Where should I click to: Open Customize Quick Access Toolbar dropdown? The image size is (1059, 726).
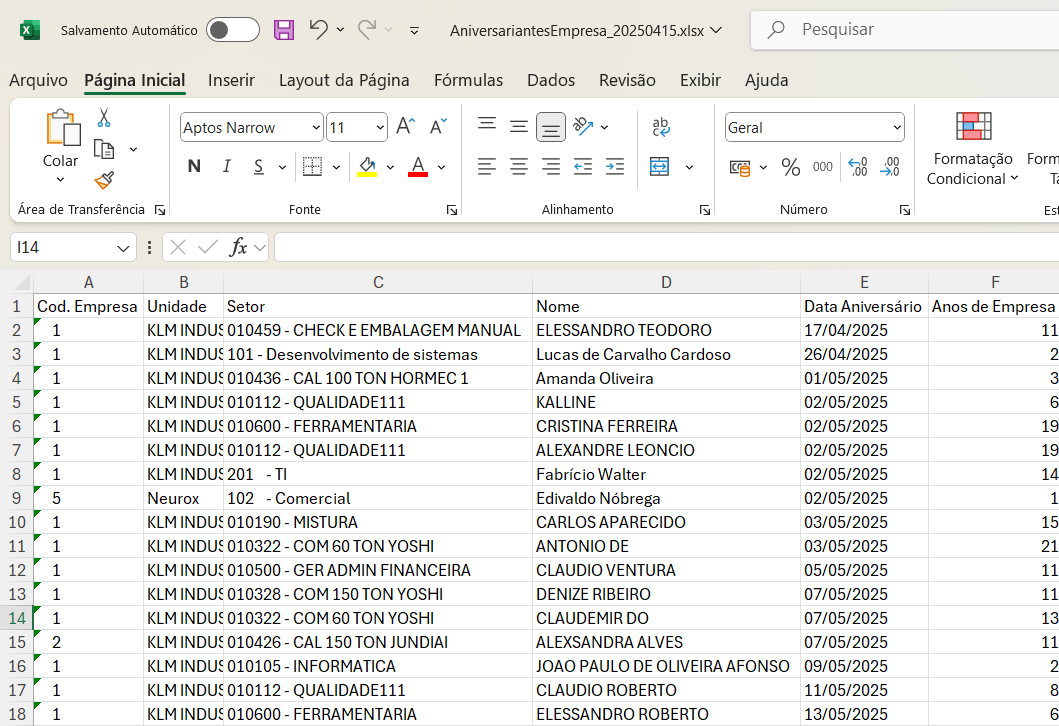point(415,30)
